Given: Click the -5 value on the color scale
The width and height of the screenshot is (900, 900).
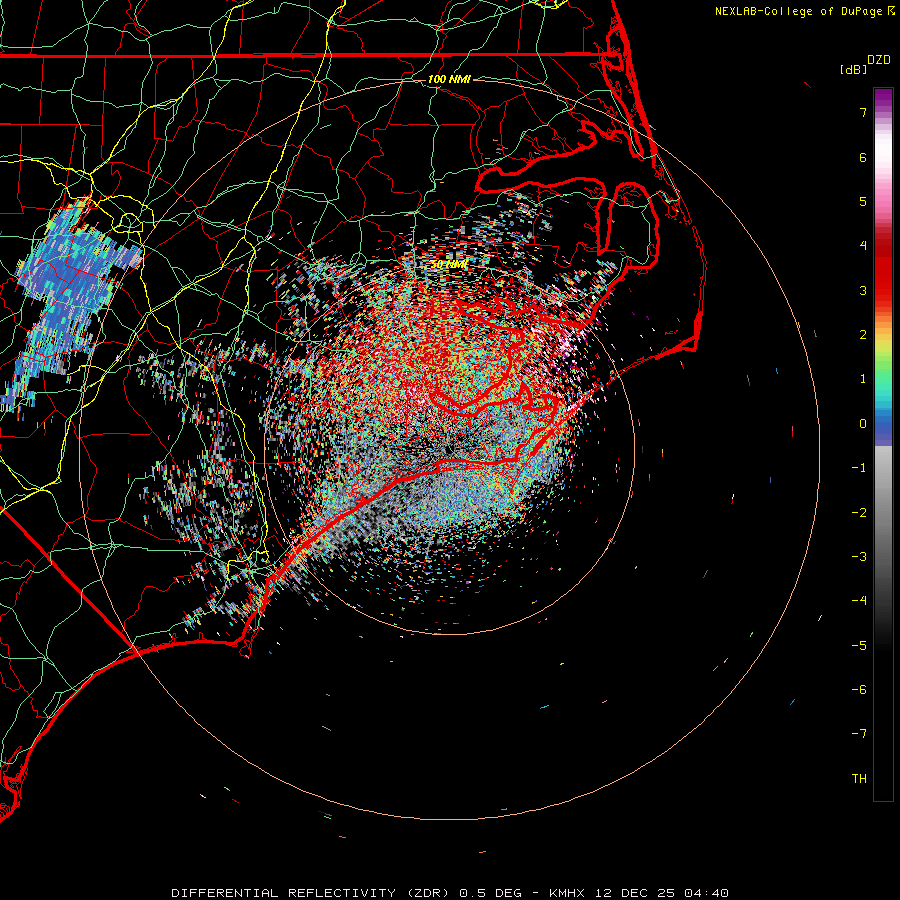Looking at the screenshot, I should [859, 646].
